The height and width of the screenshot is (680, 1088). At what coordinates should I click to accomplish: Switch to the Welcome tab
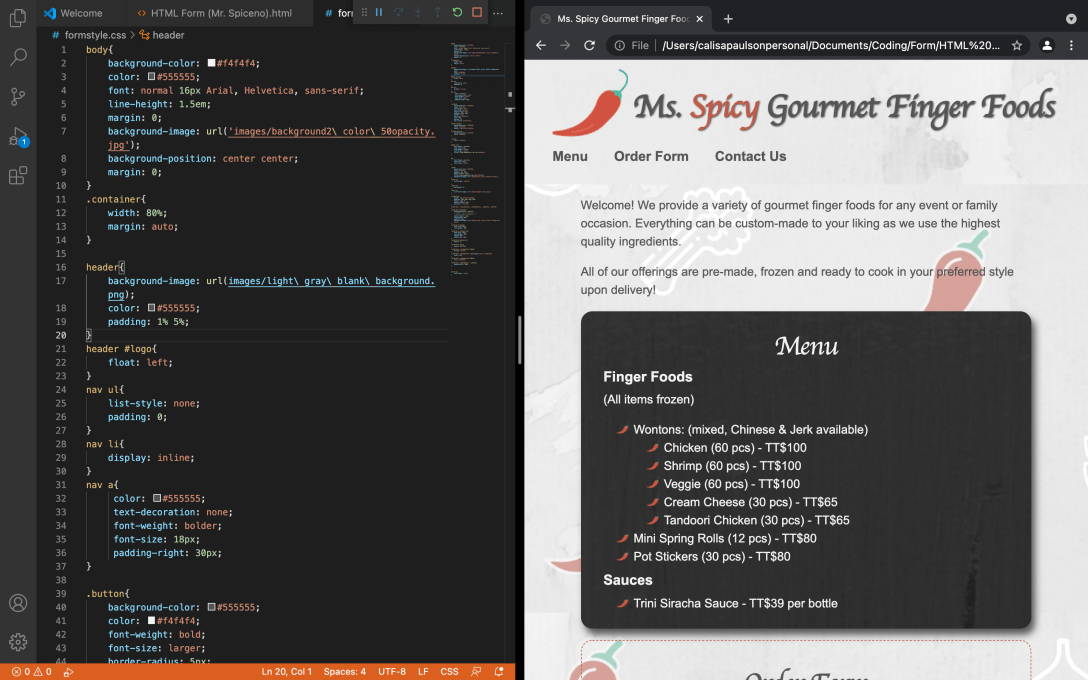[x=81, y=14]
